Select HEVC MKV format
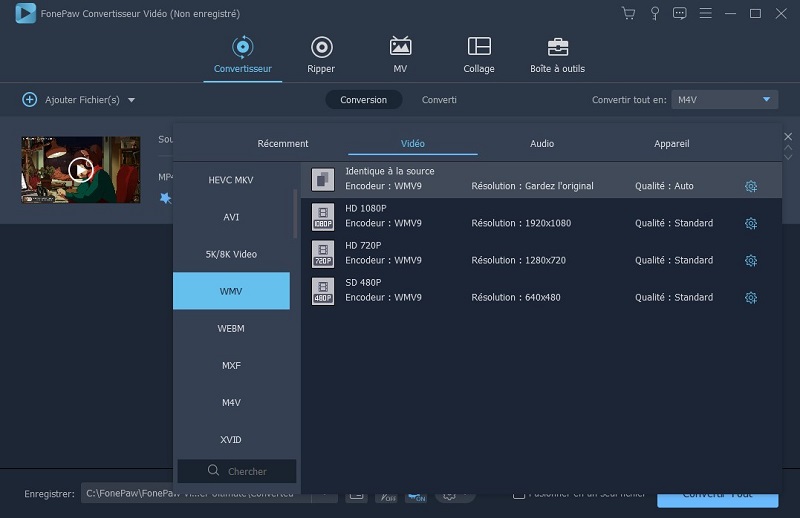Image resolution: width=800 pixels, height=518 pixels. tap(231, 180)
